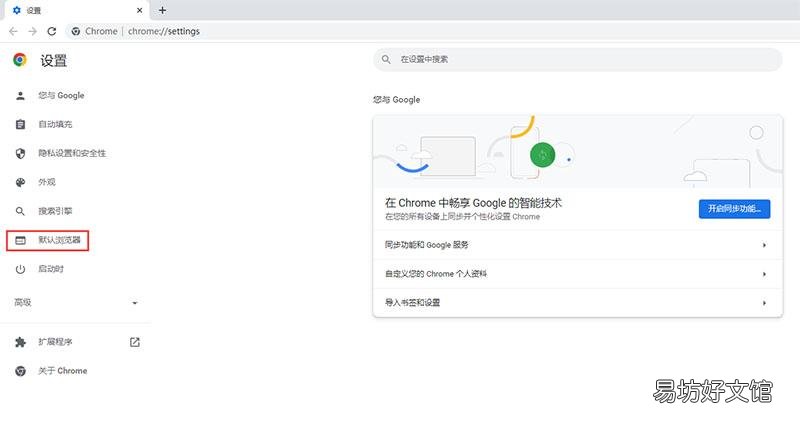Viewport: 800px width, 423px height.
Task: Click the Chrome site info icon in address bar
Action: (x=76, y=31)
